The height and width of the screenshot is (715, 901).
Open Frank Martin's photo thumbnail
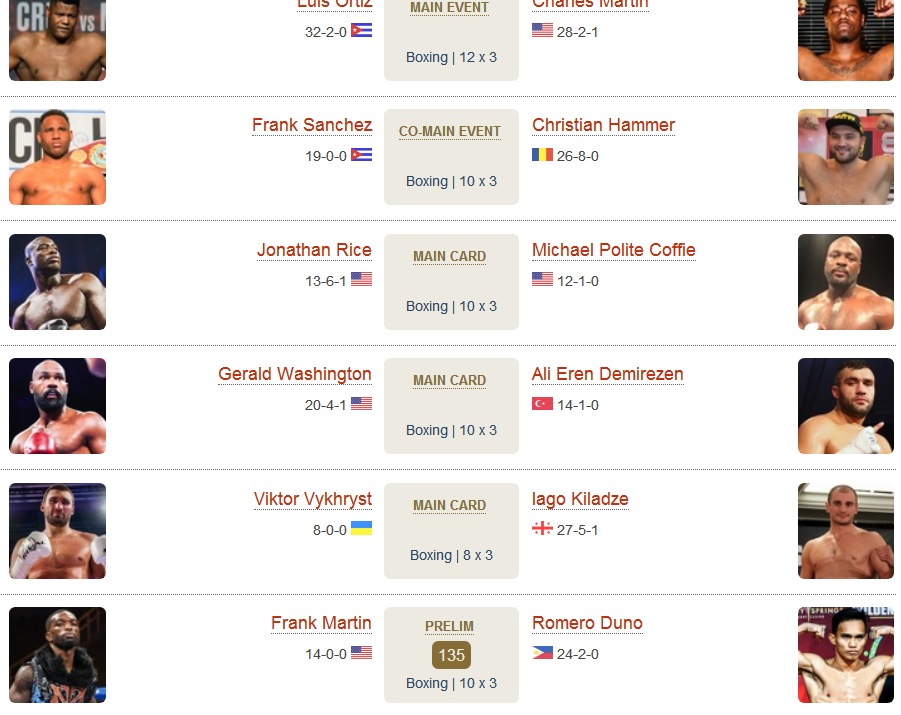click(x=57, y=655)
